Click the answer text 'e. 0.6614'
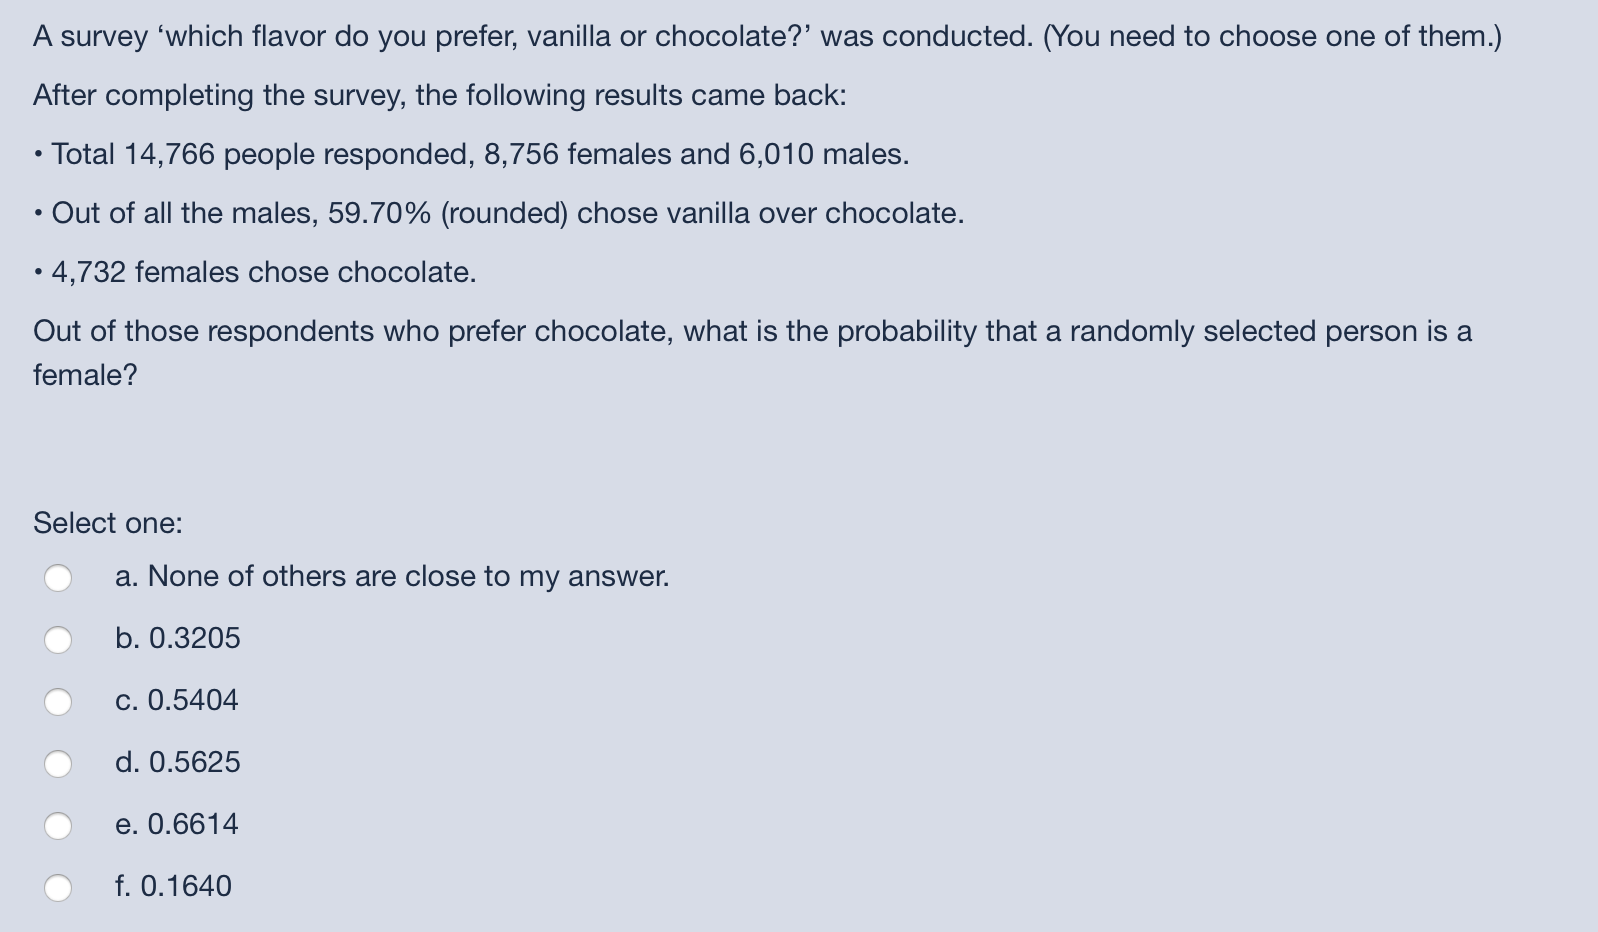Viewport: 1598px width, 932px height. [176, 824]
